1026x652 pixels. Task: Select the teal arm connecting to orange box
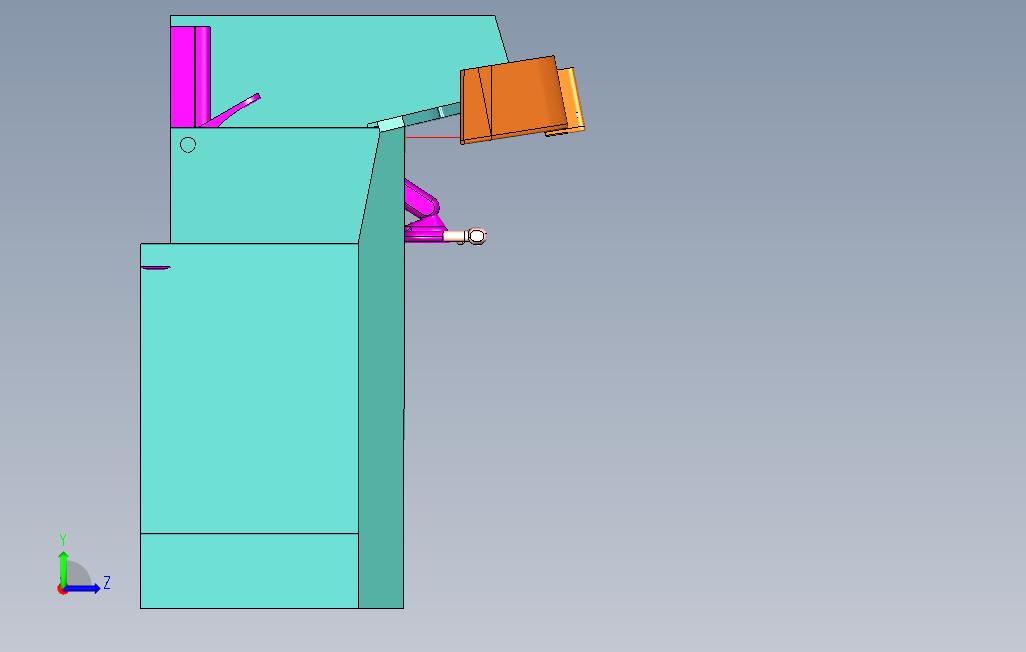[x=432, y=115]
